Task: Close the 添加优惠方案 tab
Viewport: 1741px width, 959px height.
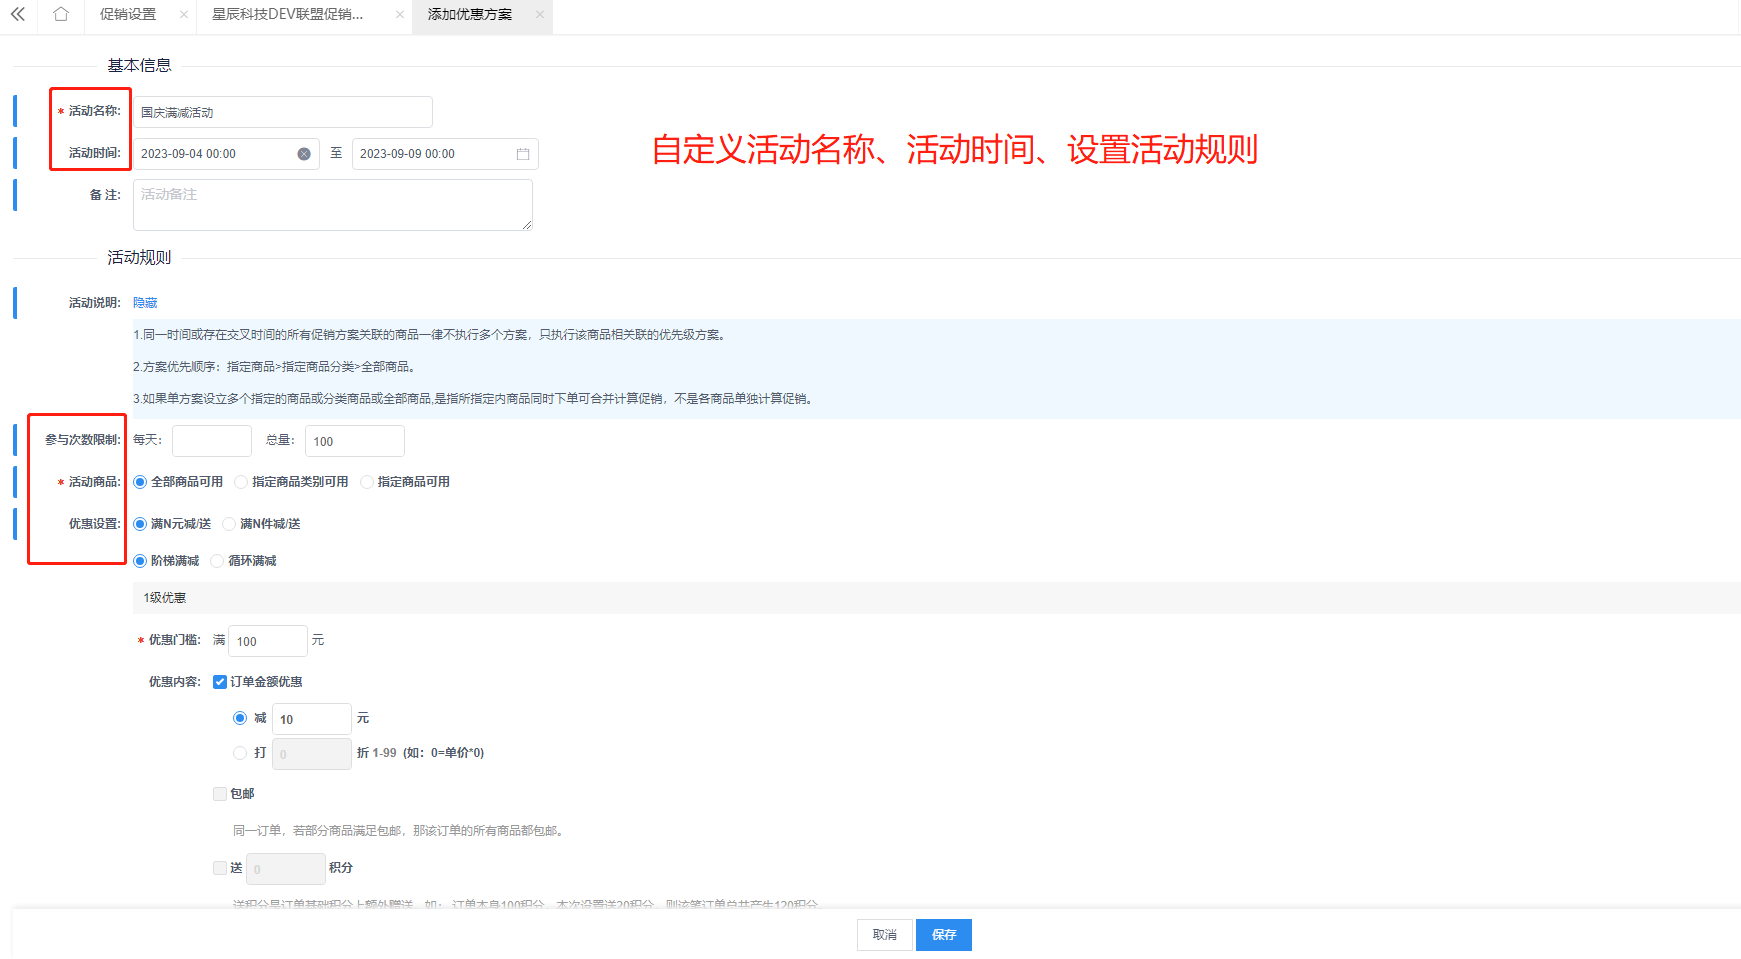Action: (540, 15)
